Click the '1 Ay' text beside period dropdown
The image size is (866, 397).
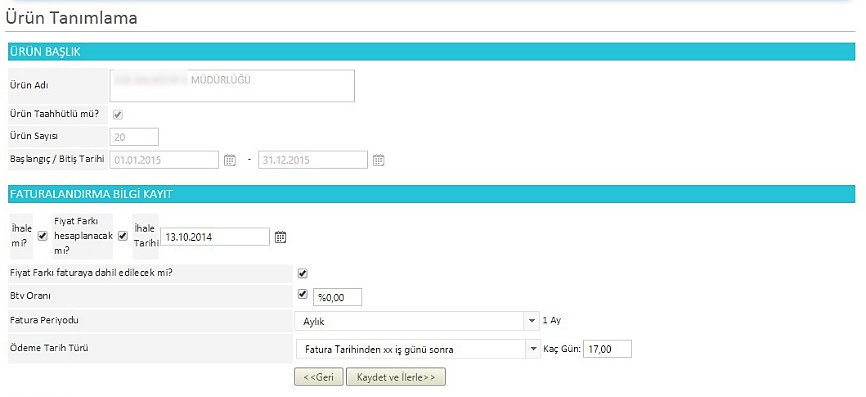pos(552,320)
